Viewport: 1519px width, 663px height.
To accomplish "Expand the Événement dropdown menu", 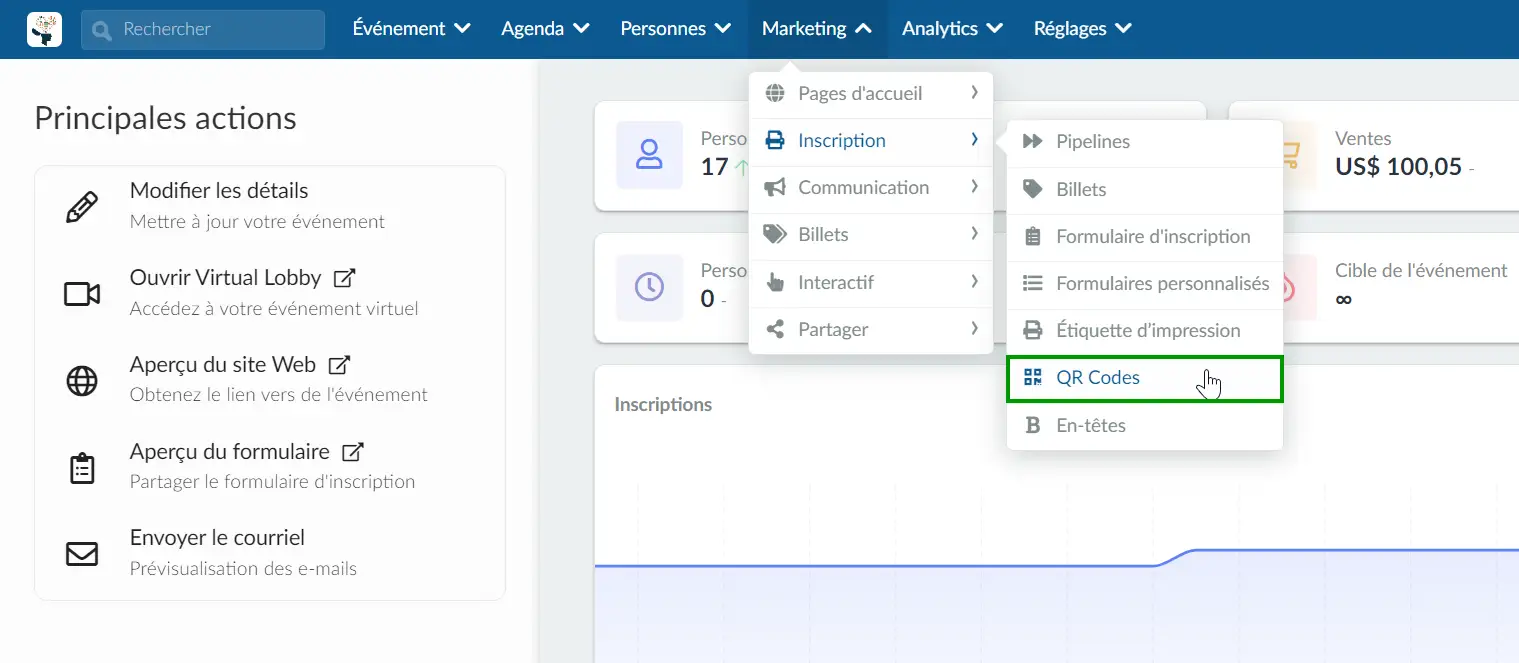I will click(x=411, y=29).
